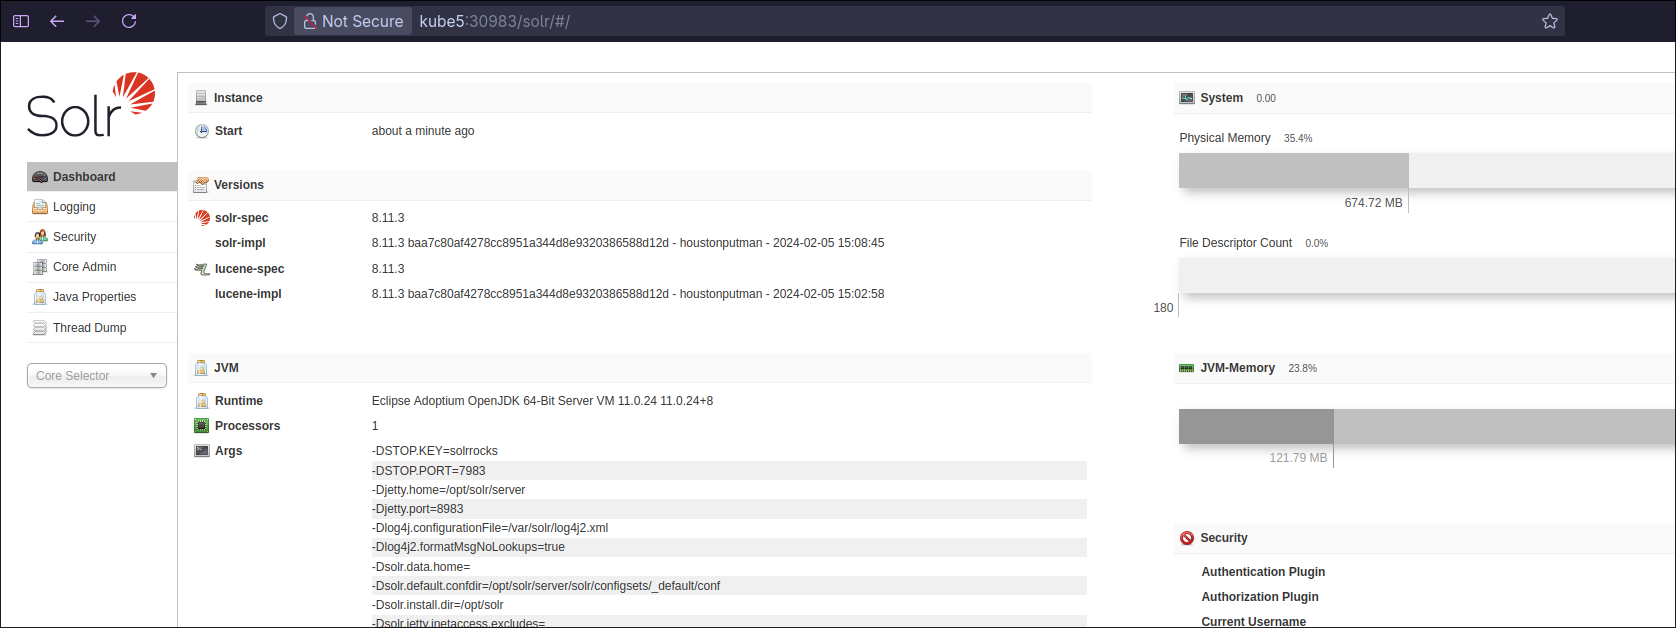This screenshot has width=1676, height=628.
Task: Click the System load value 0.00
Action: click(1266, 98)
